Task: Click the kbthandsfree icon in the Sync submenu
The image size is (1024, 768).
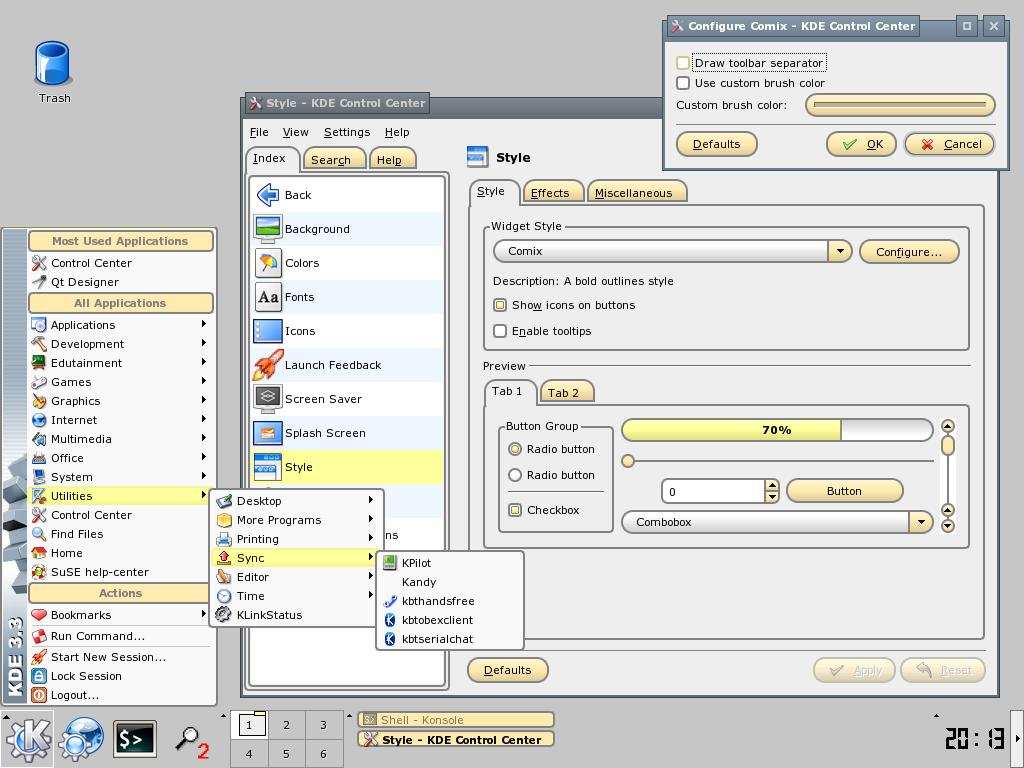Action: (390, 601)
